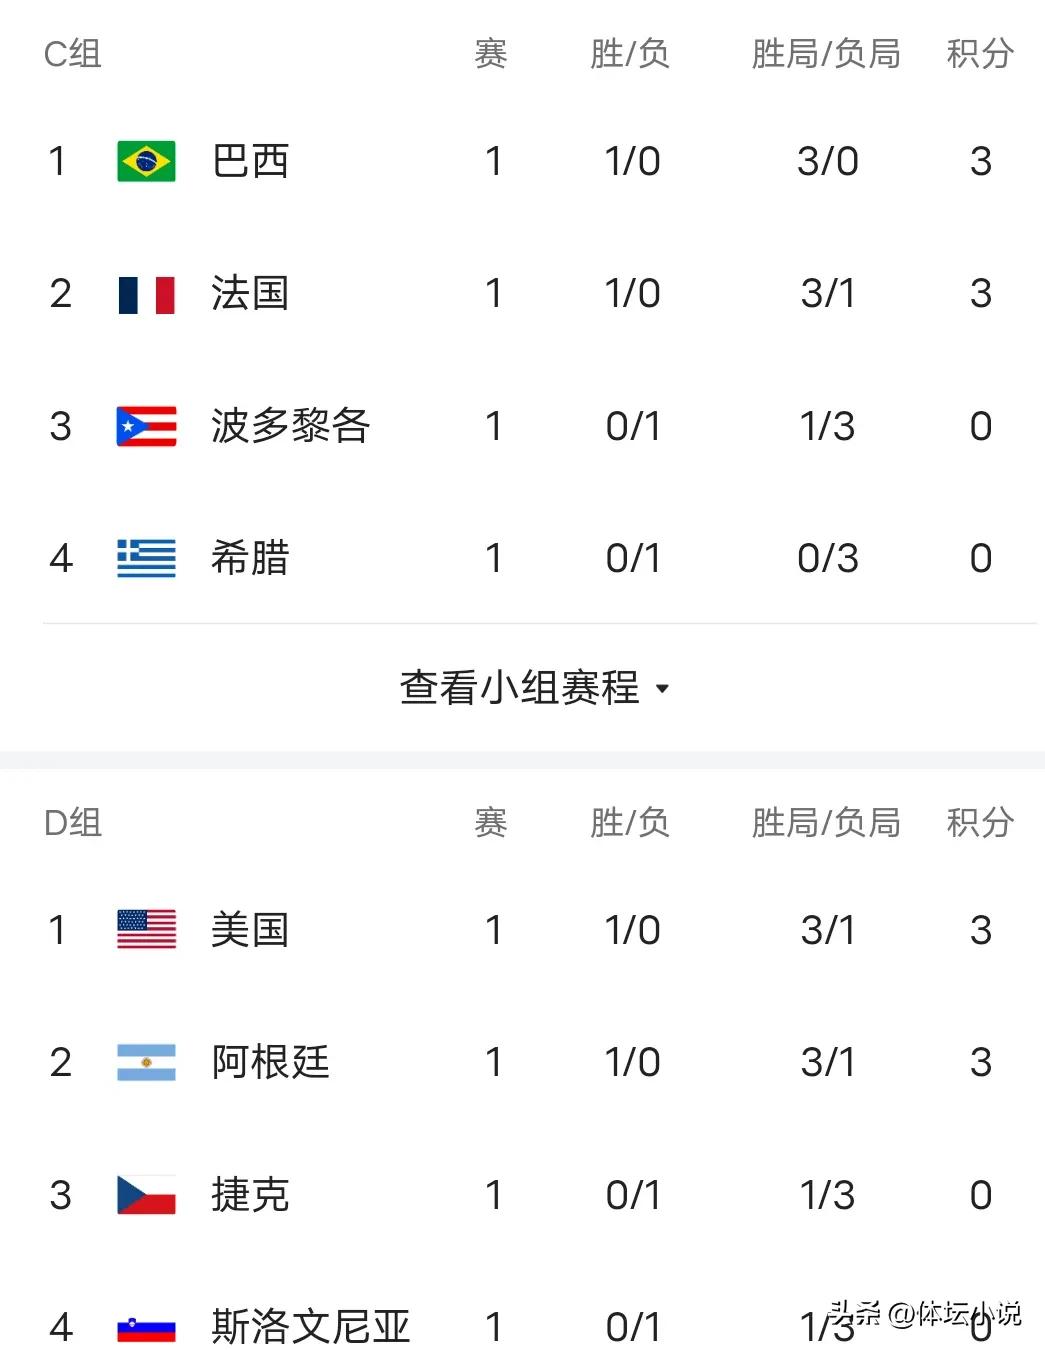Click the Czech Republic flag icon
Image resolution: width=1045 pixels, height=1350 pixels.
point(146,1194)
